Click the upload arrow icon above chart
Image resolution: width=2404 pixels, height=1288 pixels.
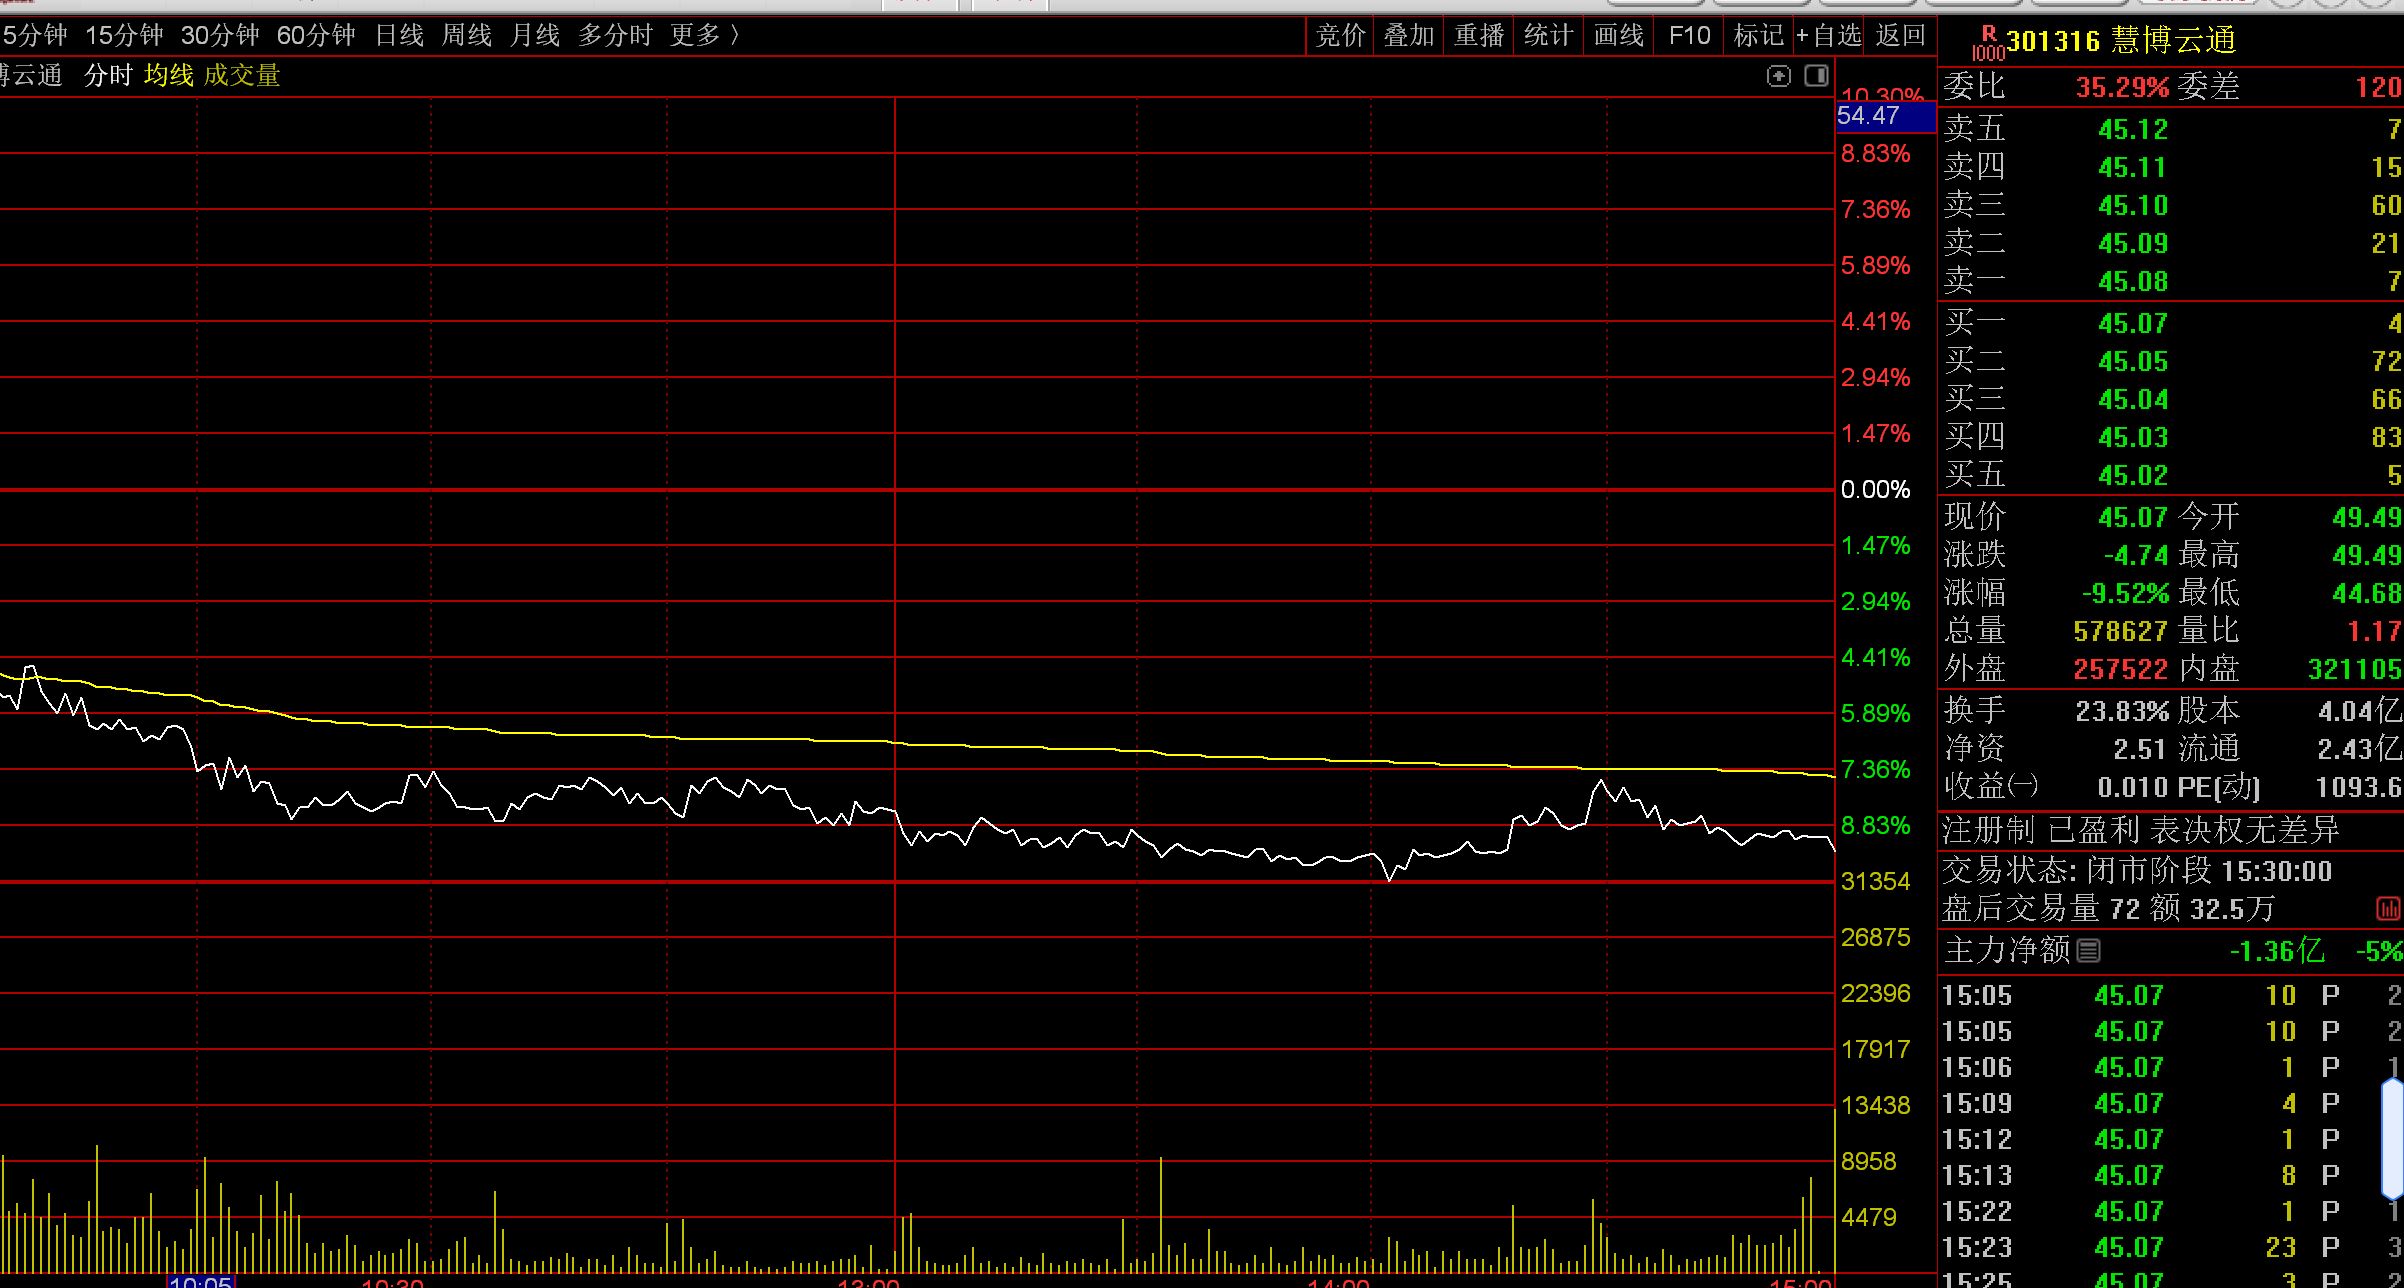click(x=1778, y=76)
